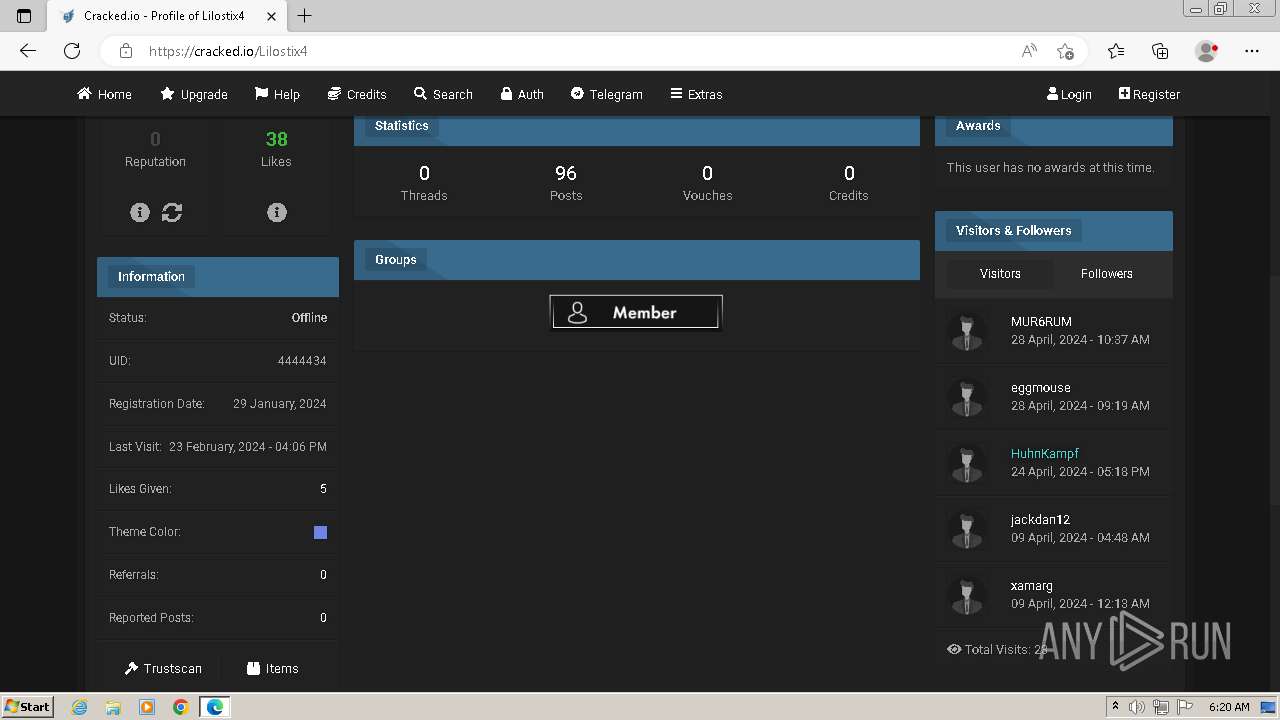Open the Action Center flag icon
The image size is (1280, 720).
[x=1185, y=707]
